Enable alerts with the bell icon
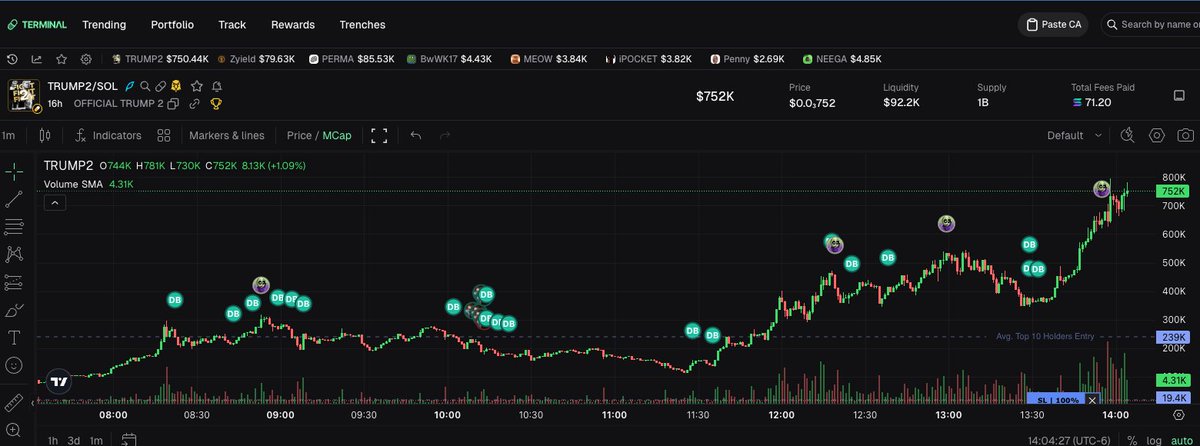The height and width of the screenshot is (446, 1200). coord(217,87)
